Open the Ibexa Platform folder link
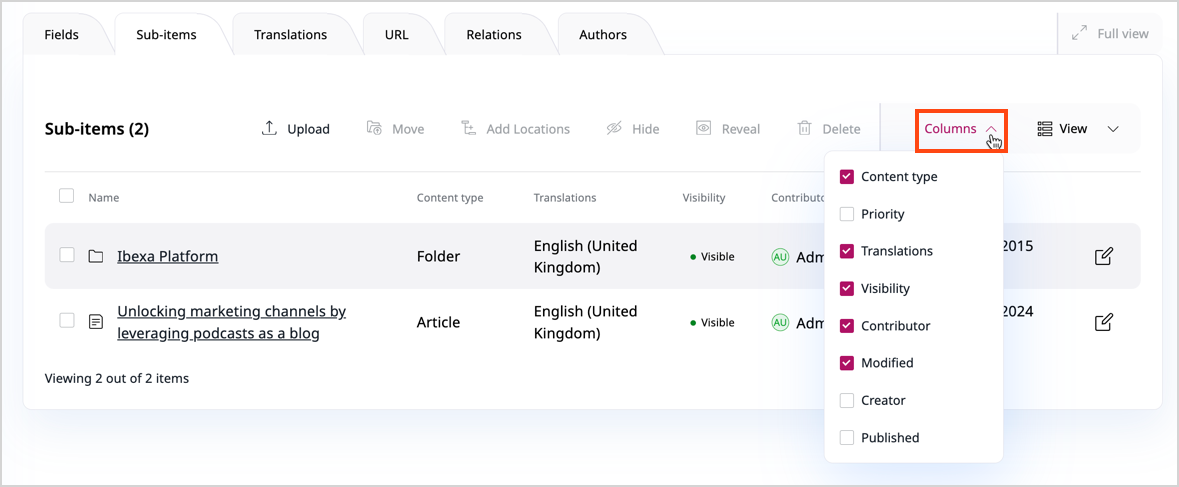 167,256
